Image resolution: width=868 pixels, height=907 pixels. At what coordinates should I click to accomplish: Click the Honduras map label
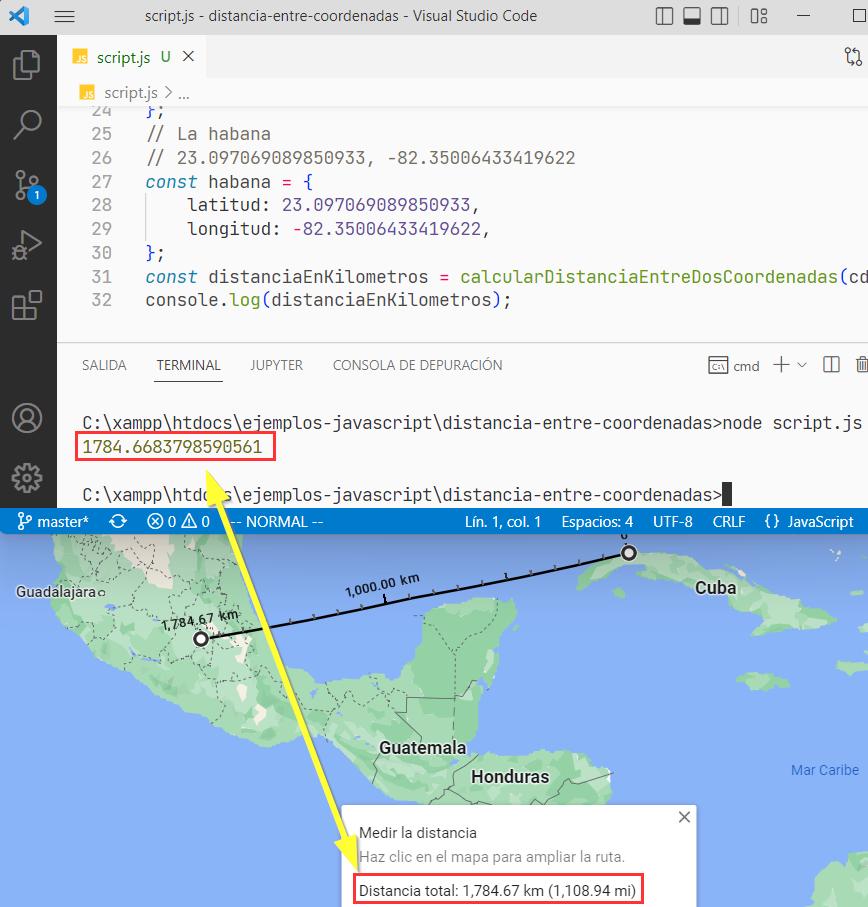pos(510,777)
